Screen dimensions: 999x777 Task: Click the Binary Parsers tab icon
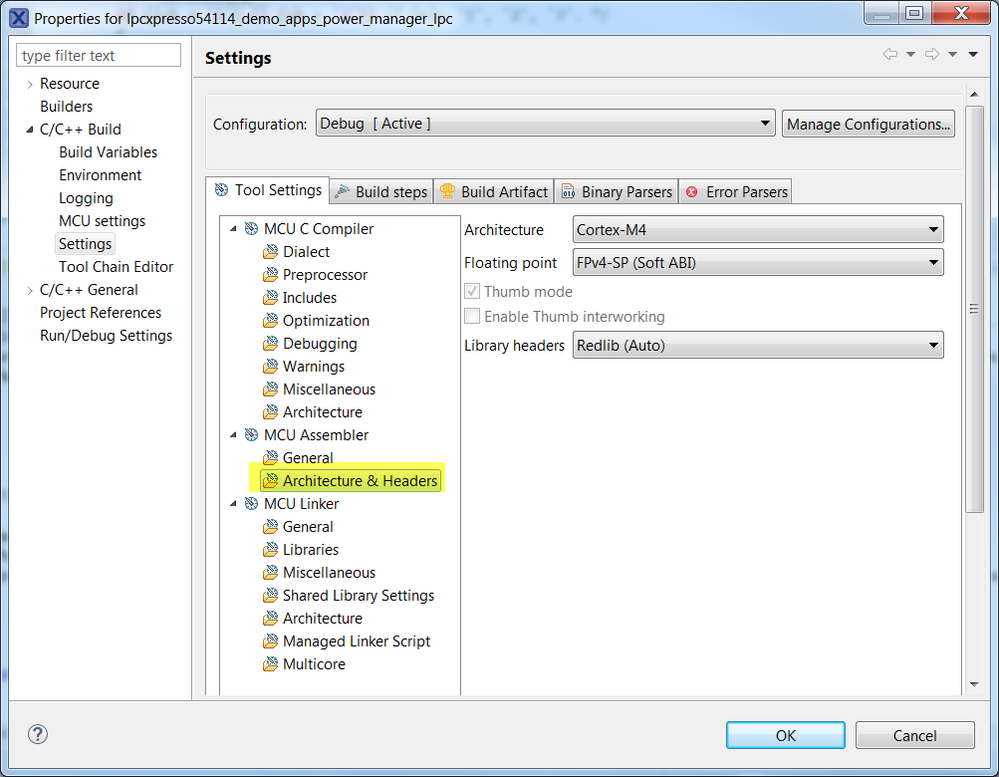click(568, 192)
